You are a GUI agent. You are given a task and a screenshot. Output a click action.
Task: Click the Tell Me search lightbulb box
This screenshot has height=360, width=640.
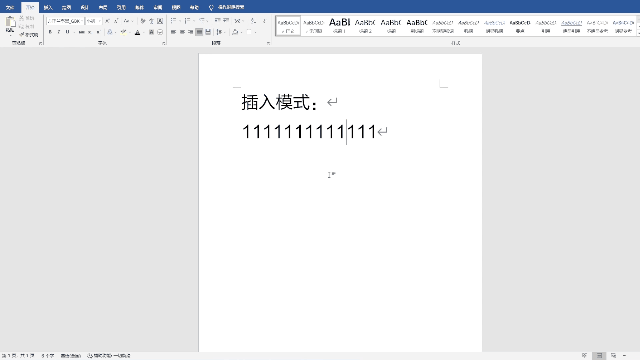coord(227,7)
